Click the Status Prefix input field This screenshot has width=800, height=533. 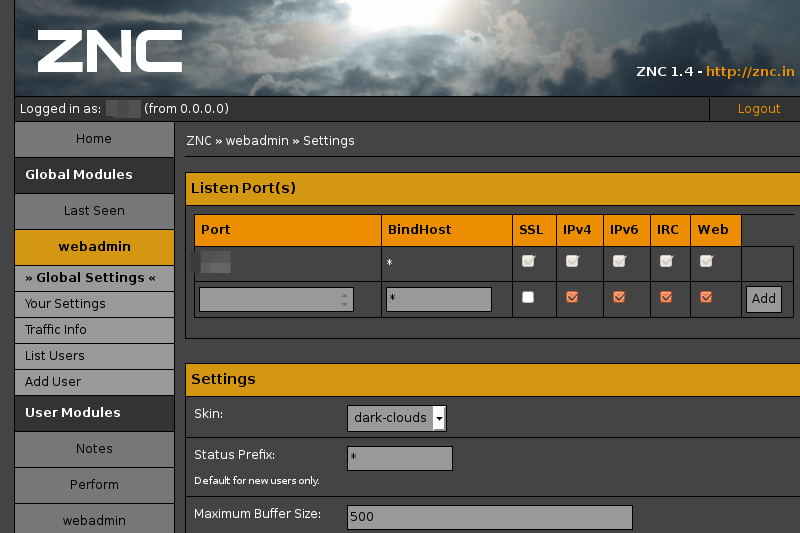point(399,458)
